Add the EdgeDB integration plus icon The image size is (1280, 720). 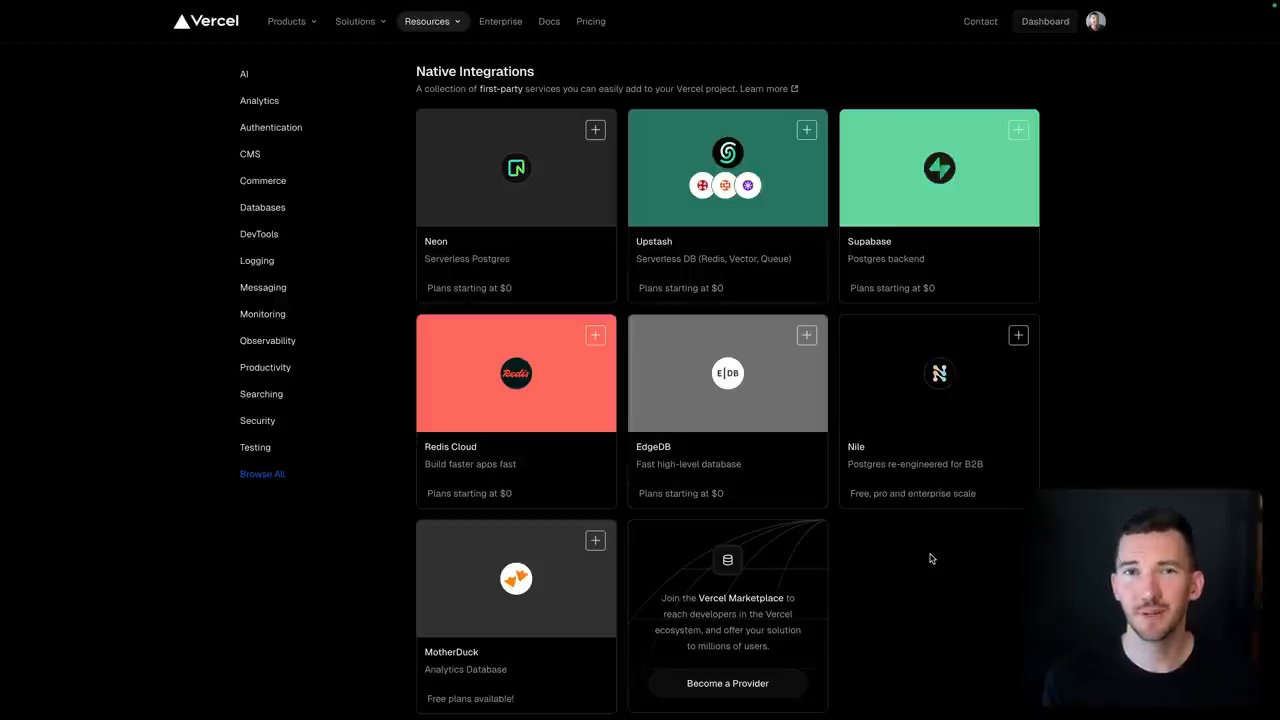click(807, 335)
